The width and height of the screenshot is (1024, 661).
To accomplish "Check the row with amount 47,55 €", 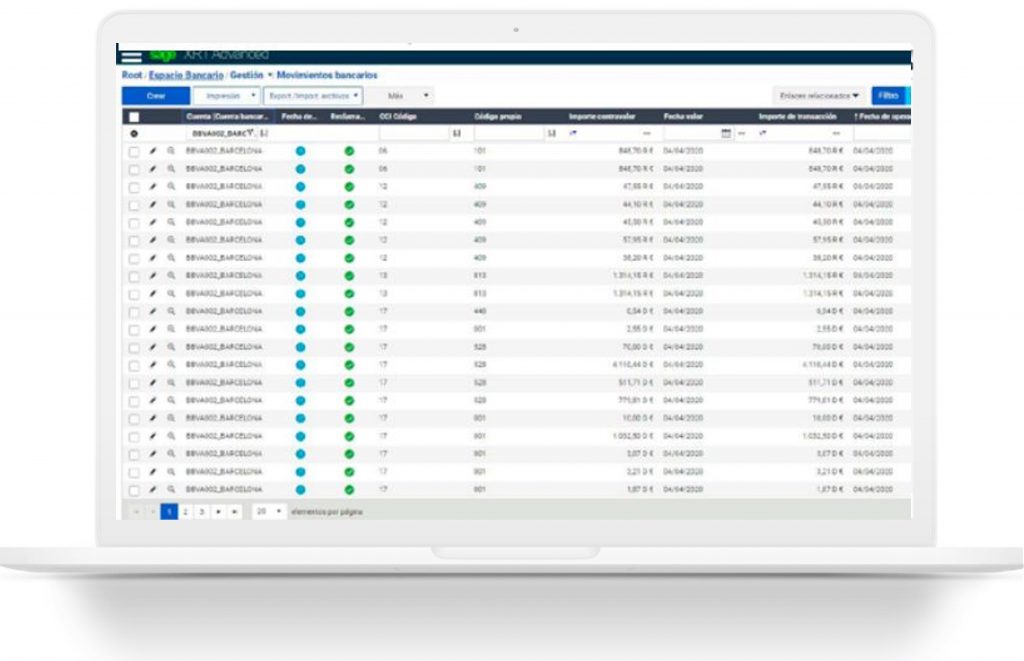I will [x=134, y=187].
